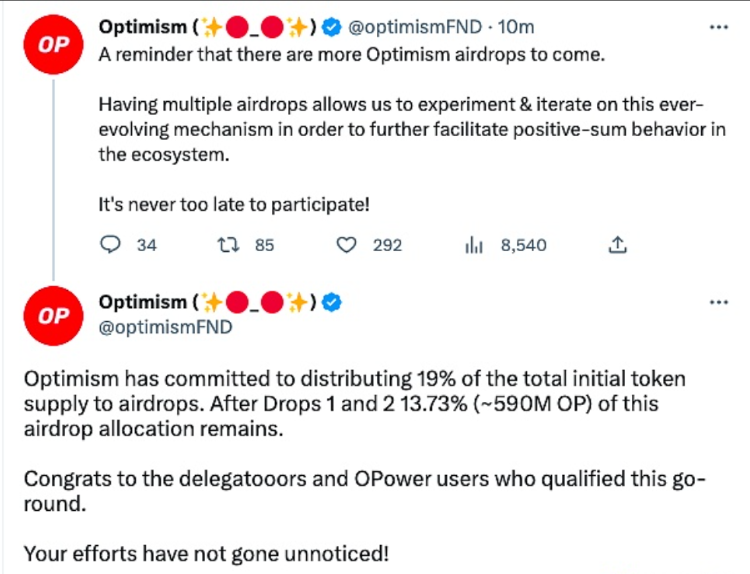Image resolution: width=750 pixels, height=574 pixels.
Task: Click the reply speech-bubble icon on the top tweet
Action: (x=112, y=245)
